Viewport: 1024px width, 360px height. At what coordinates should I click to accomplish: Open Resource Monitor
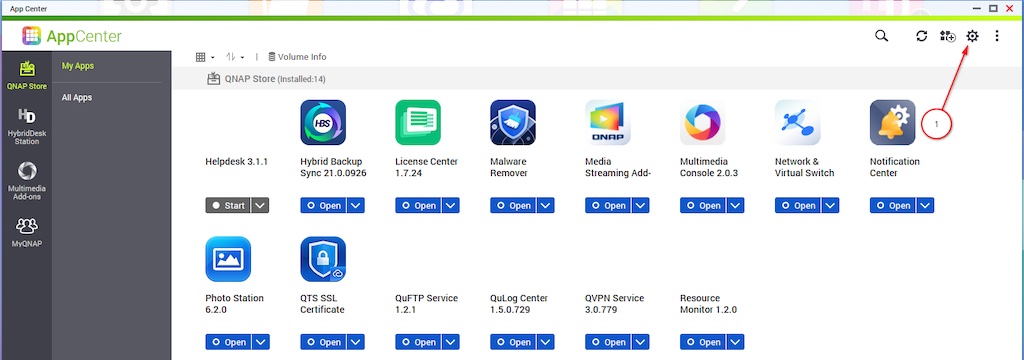(703, 342)
